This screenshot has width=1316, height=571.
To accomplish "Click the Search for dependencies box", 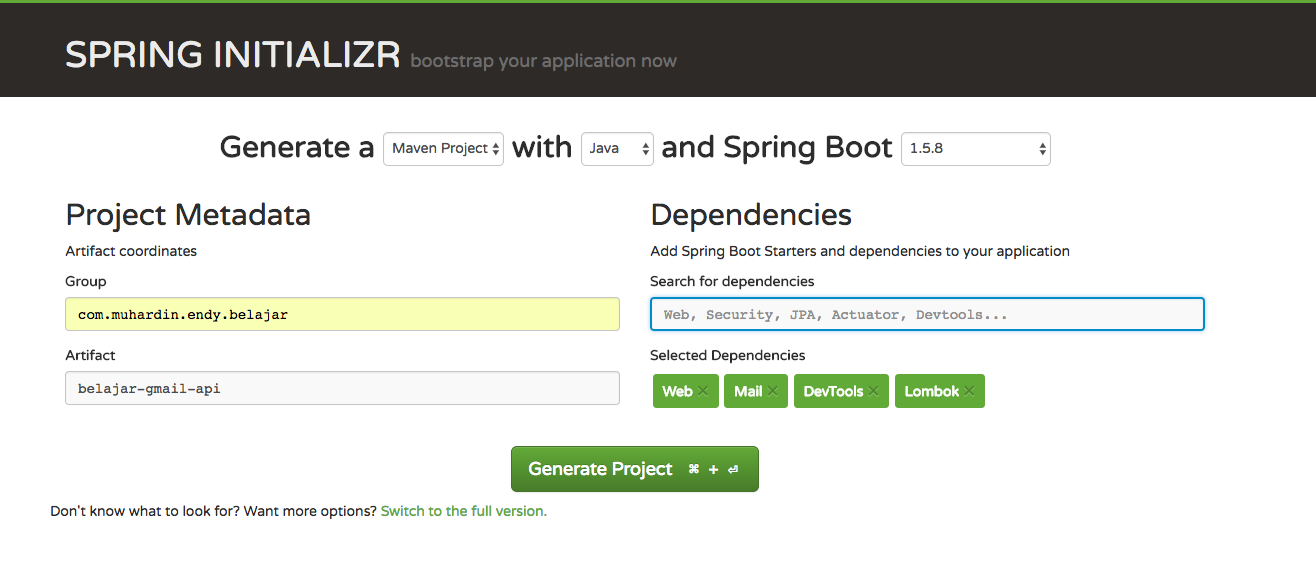I will 927,314.
